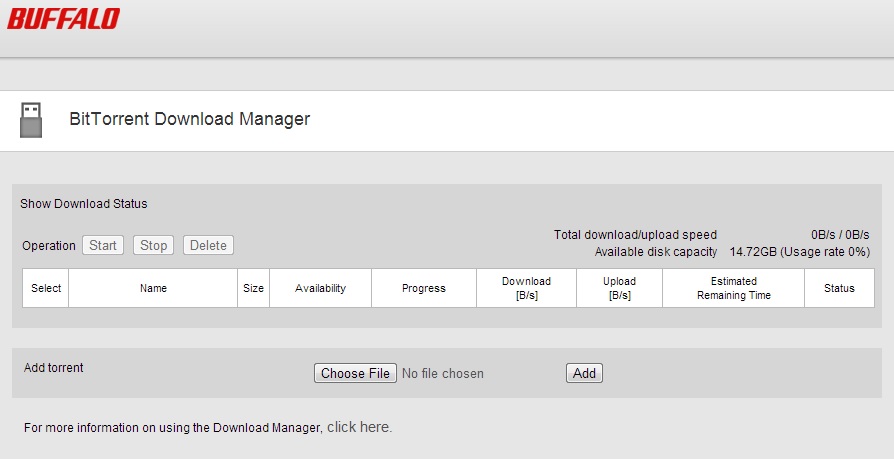Click the Upload [B/s] column header
Screen dimensions: 894x459
click(619, 288)
